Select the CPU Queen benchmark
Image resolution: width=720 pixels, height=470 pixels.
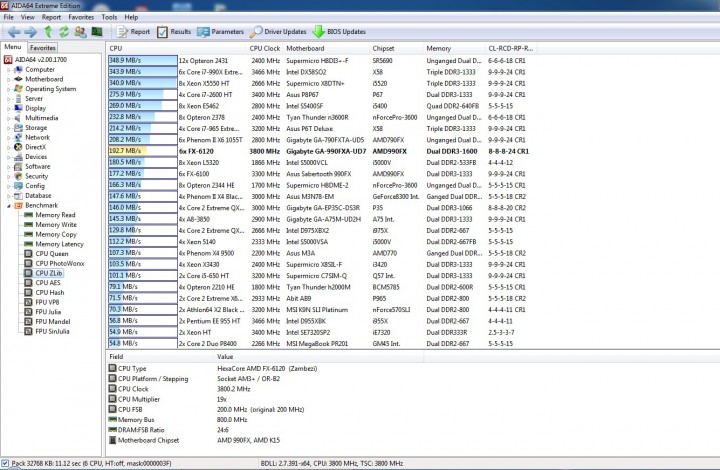click(x=51, y=253)
